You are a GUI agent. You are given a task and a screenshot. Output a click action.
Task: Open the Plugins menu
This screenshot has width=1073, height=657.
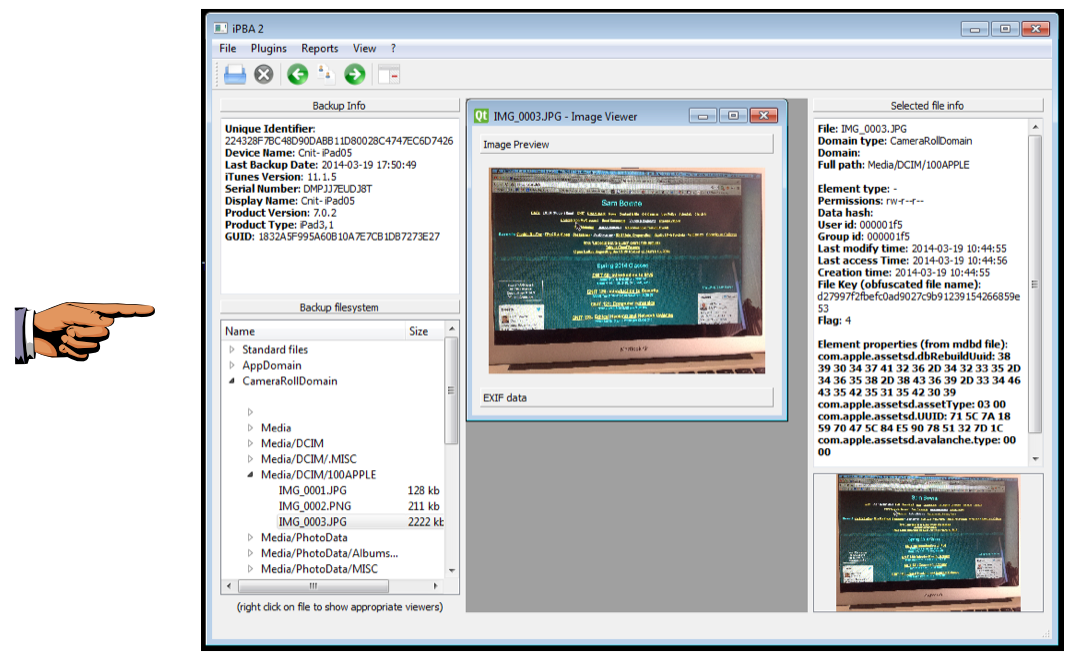(268, 48)
